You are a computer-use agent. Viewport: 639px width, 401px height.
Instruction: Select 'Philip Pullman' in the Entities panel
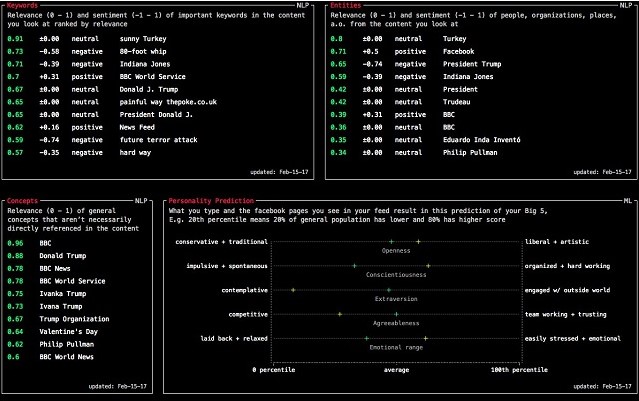point(470,153)
